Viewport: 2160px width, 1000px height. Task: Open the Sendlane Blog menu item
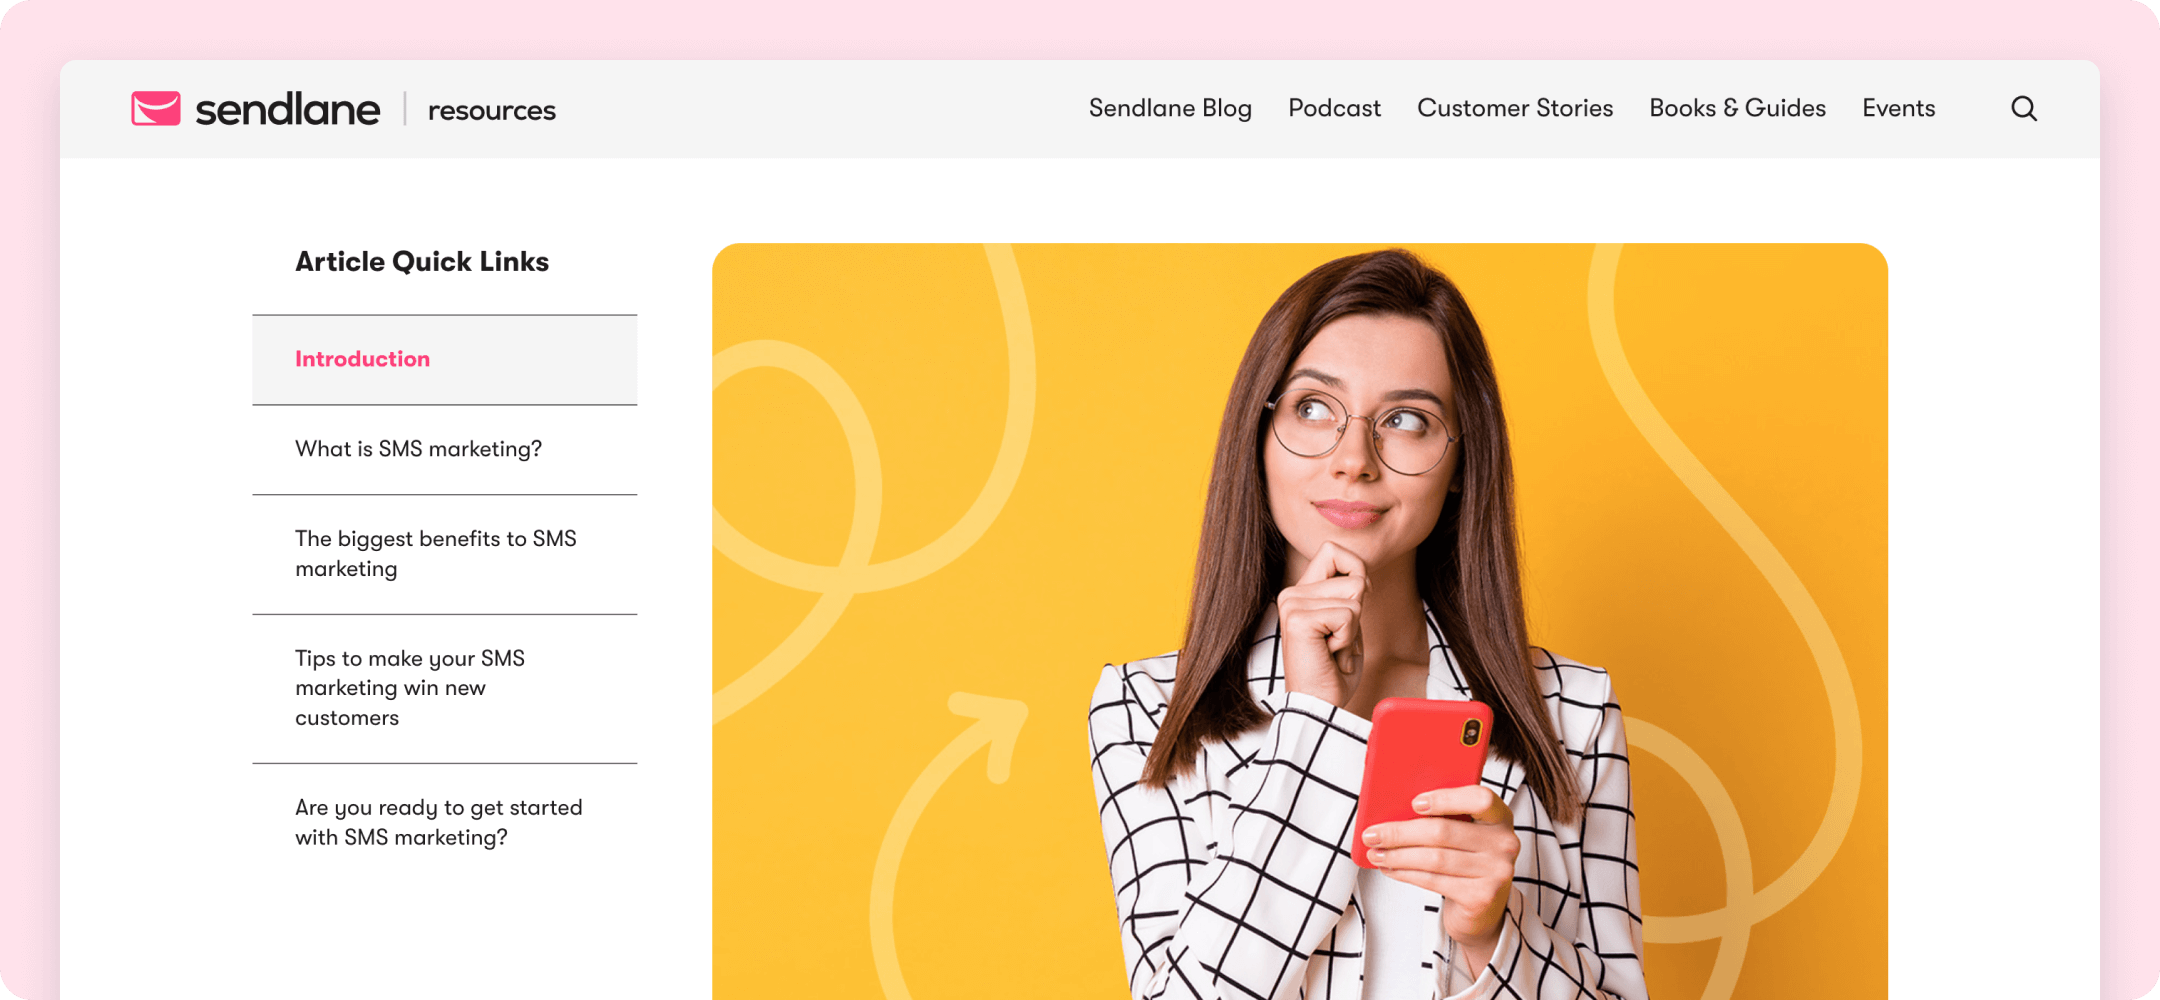[x=1170, y=108]
